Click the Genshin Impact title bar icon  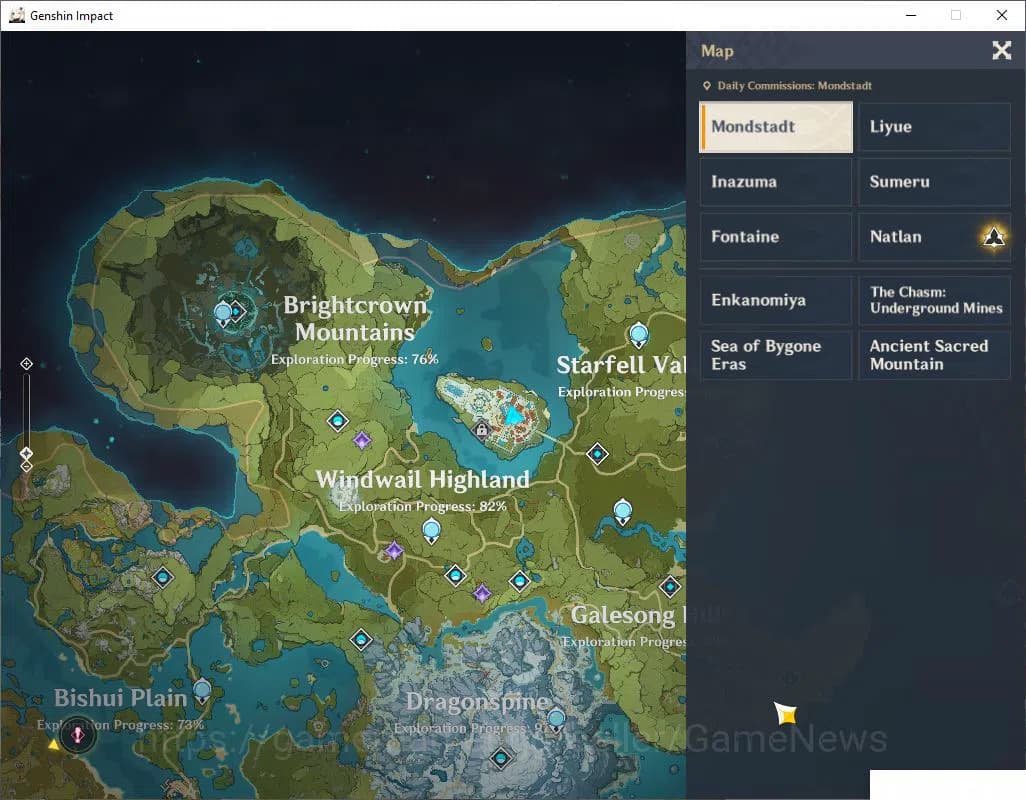16,15
